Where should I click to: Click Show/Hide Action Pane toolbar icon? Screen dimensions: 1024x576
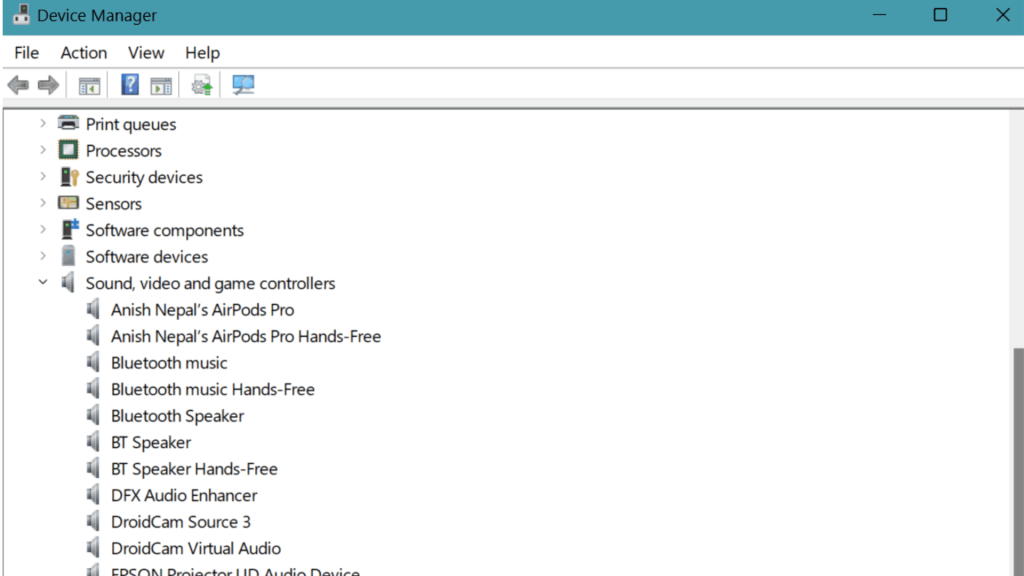coord(161,86)
